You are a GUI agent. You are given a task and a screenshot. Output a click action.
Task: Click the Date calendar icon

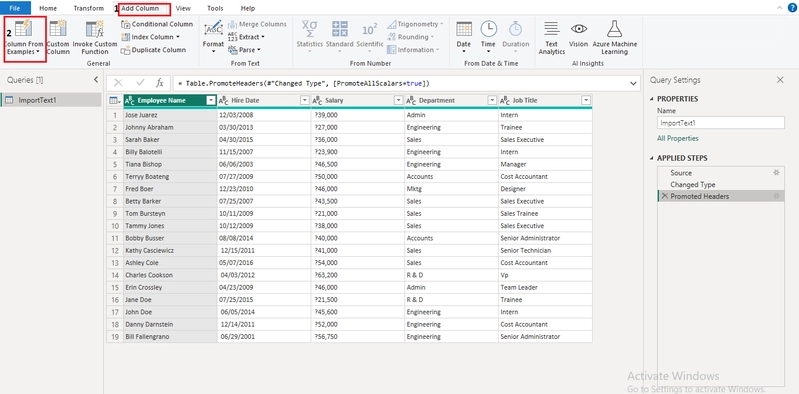tap(464, 29)
